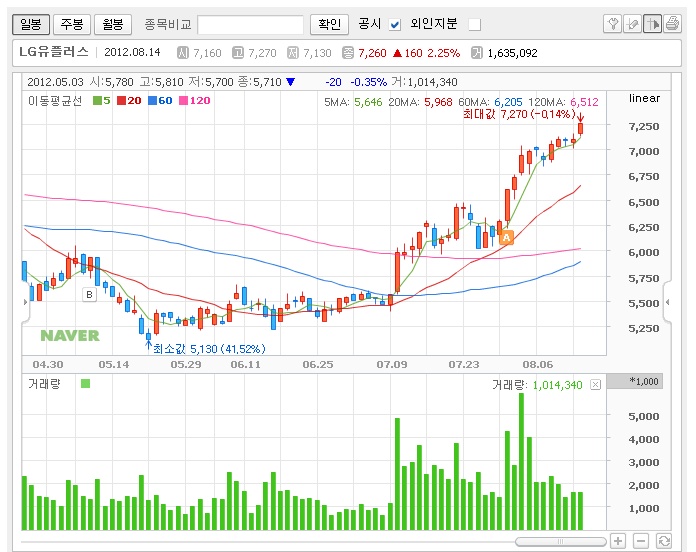696x552 pixels.
Task: Click the trading volume 1,635,092 value
Action: coord(512,53)
